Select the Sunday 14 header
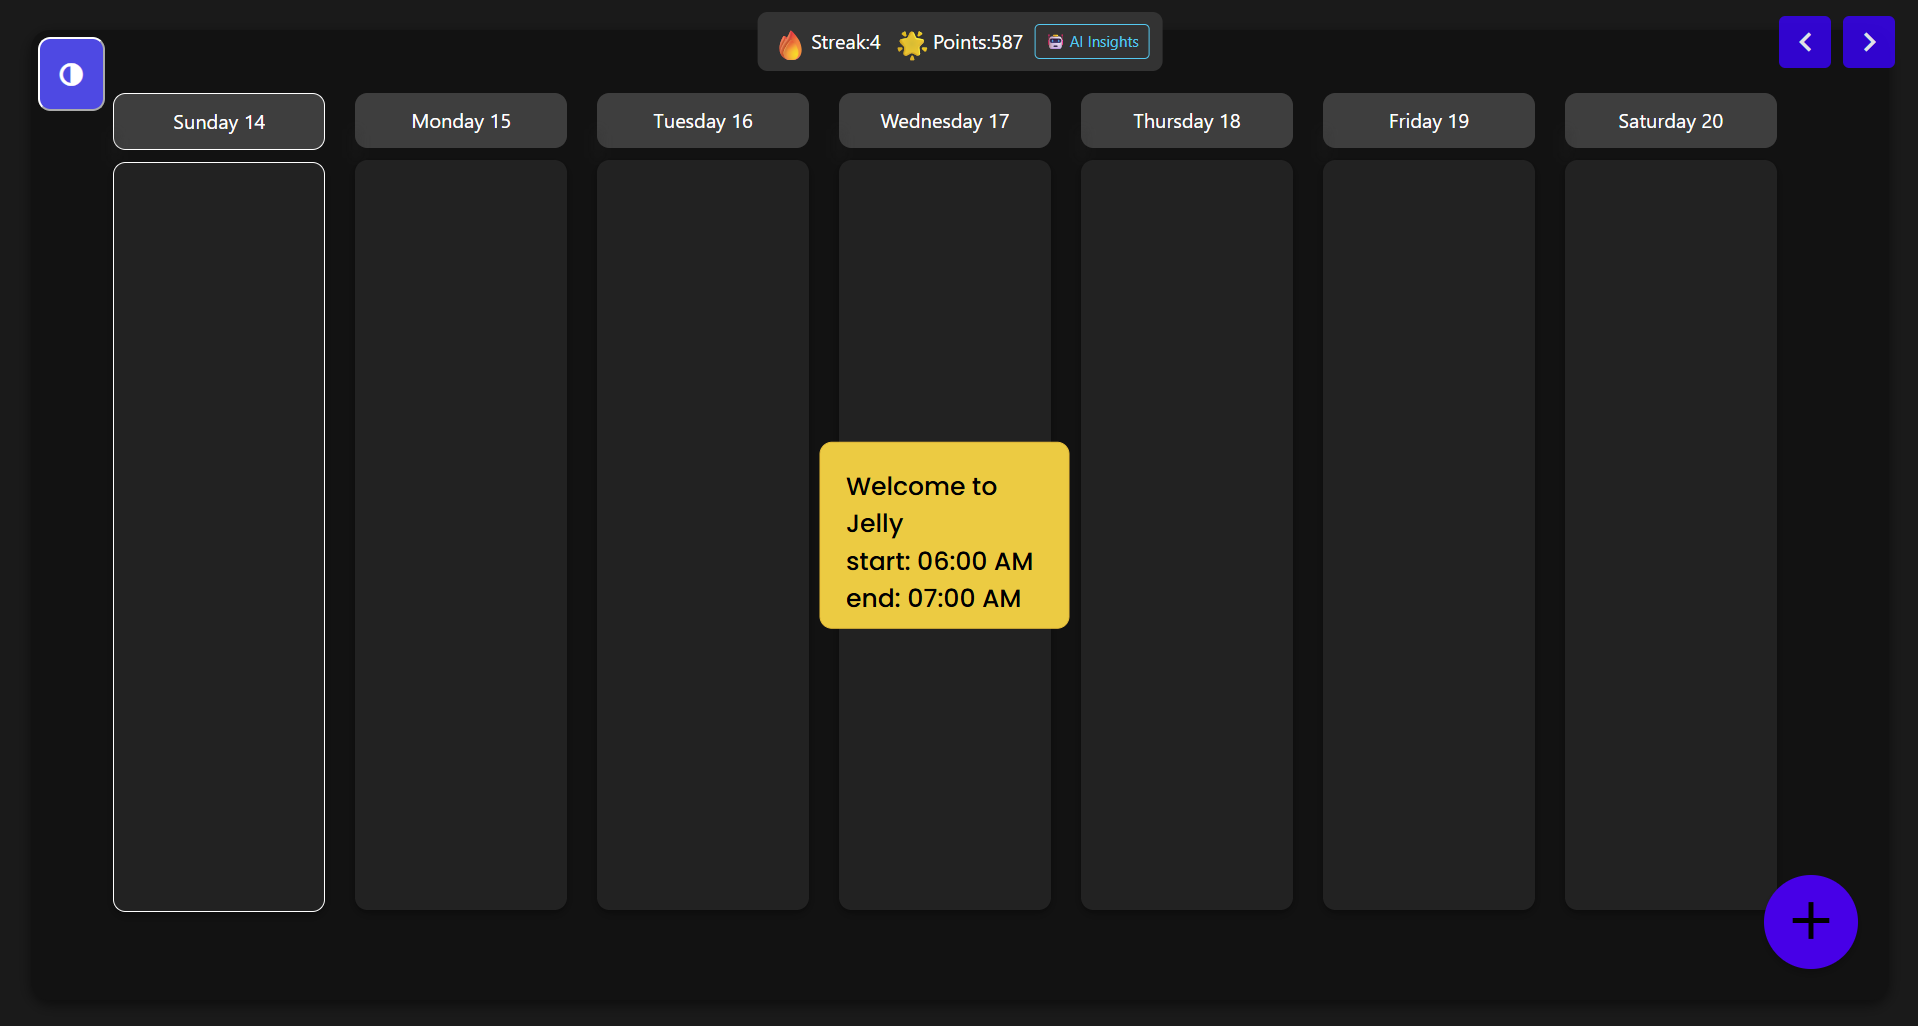The width and height of the screenshot is (1918, 1026). (219, 122)
